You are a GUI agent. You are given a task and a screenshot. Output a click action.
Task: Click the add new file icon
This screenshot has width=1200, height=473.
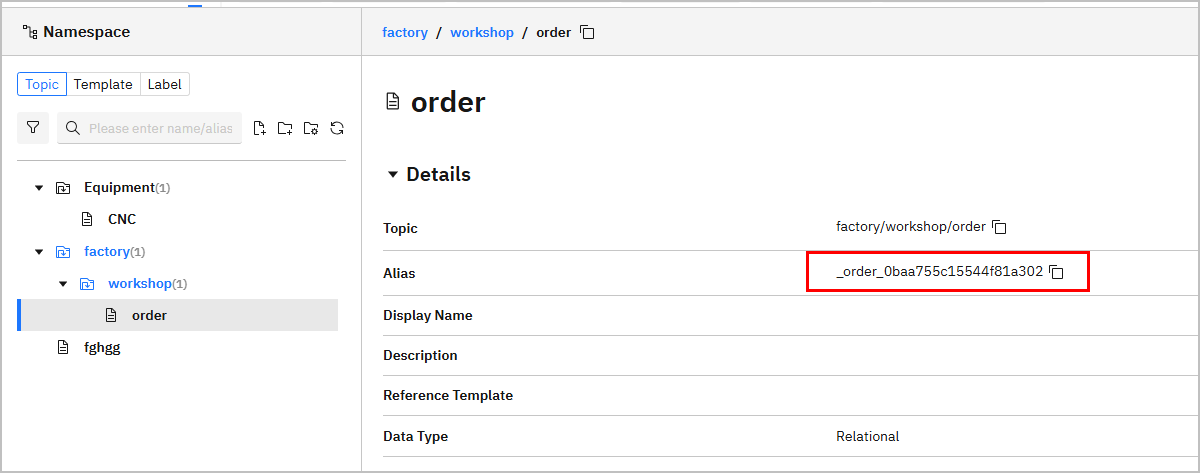[260, 128]
